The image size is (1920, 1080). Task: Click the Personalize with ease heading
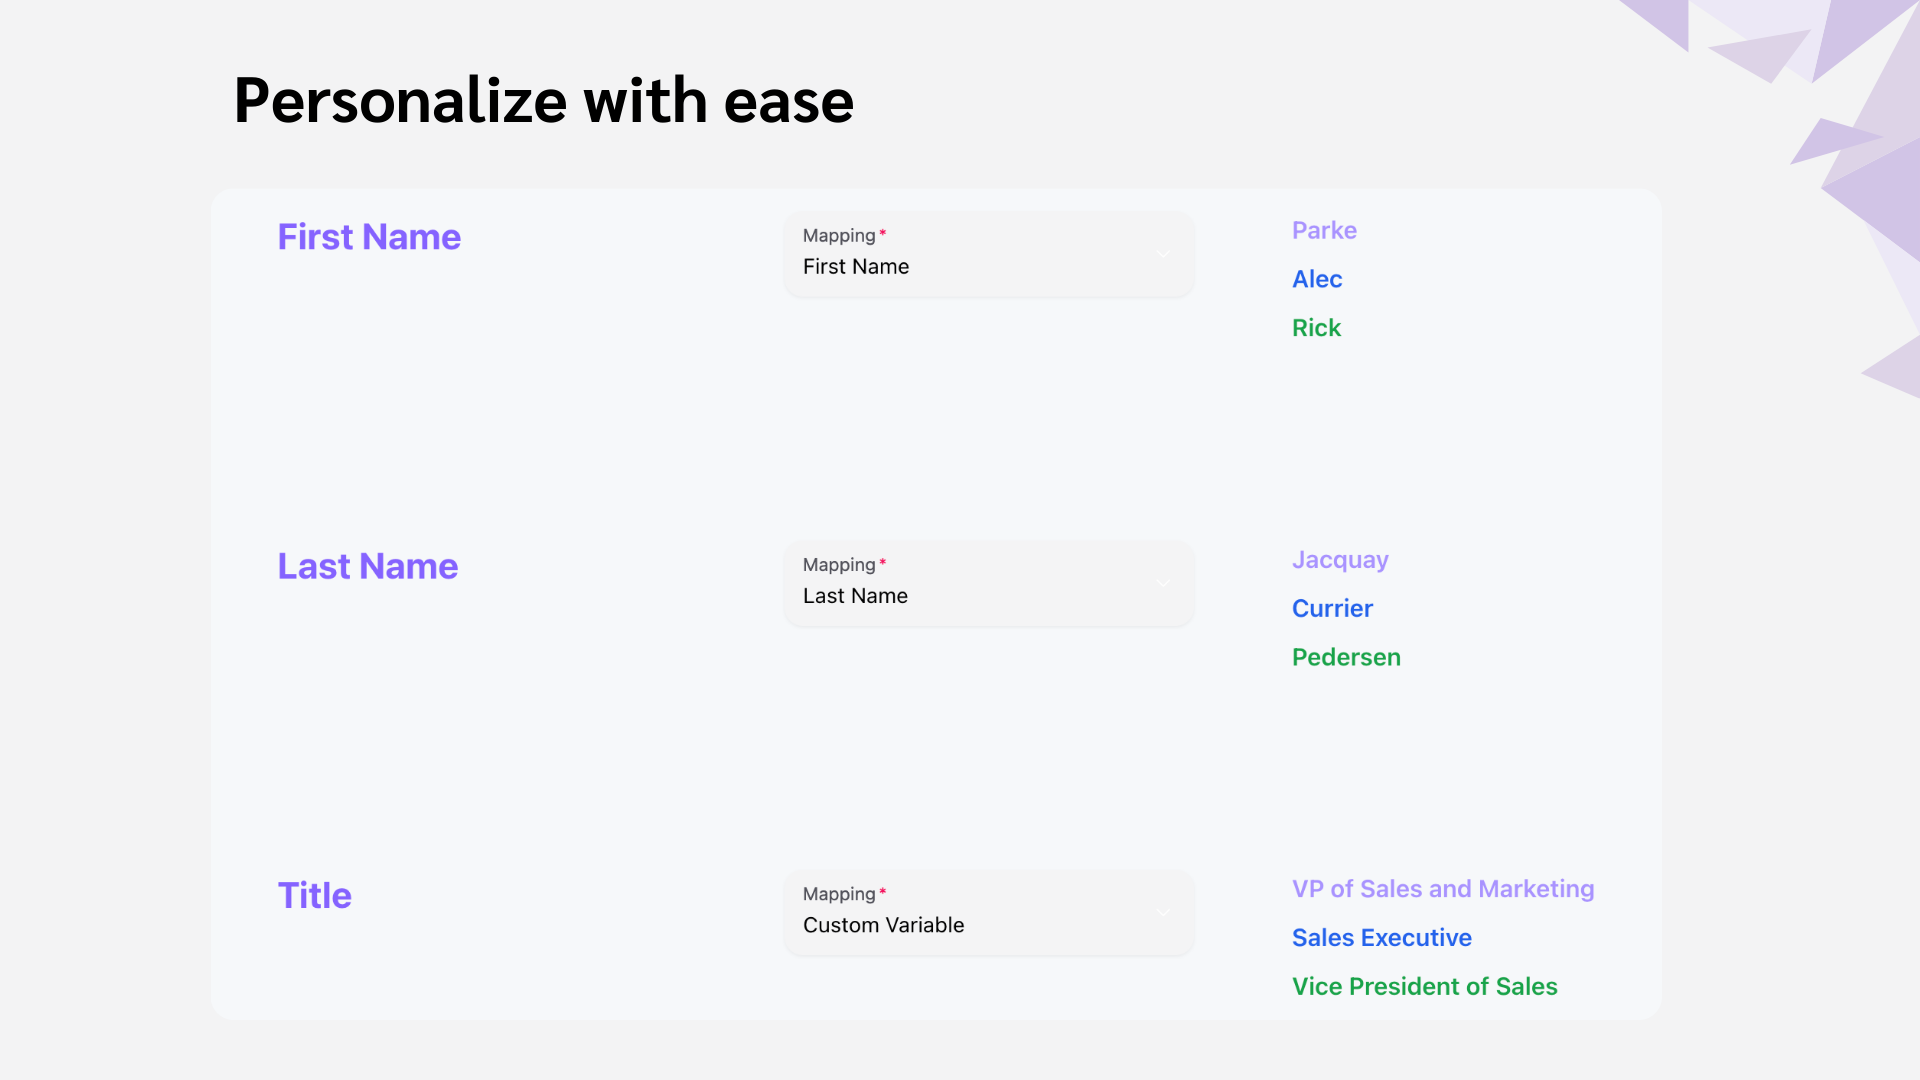pos(543,101)
